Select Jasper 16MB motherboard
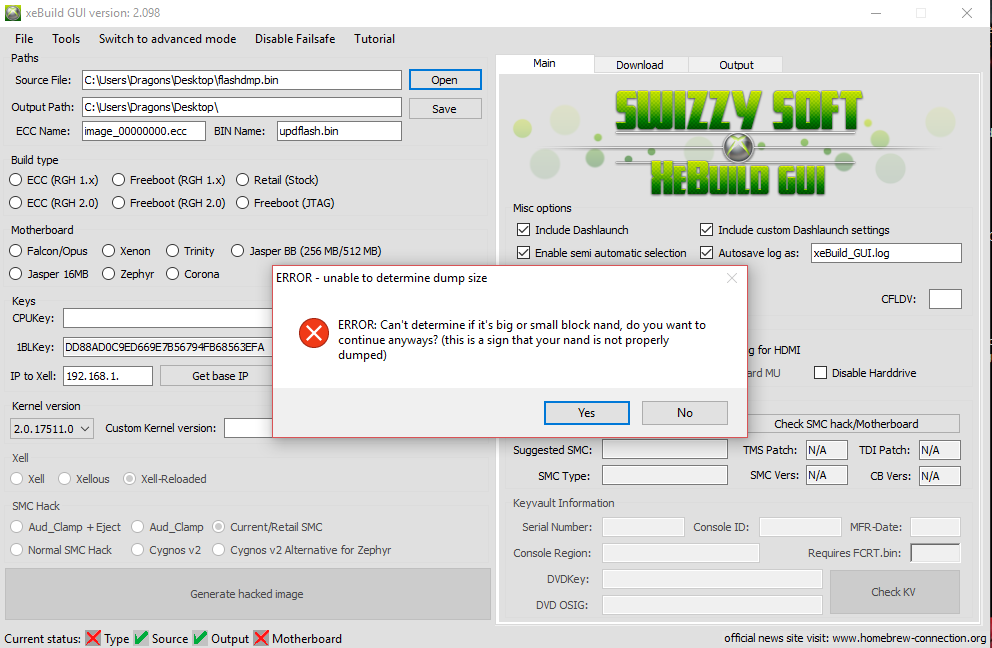 pyautogui.click(x=49, y=273)
